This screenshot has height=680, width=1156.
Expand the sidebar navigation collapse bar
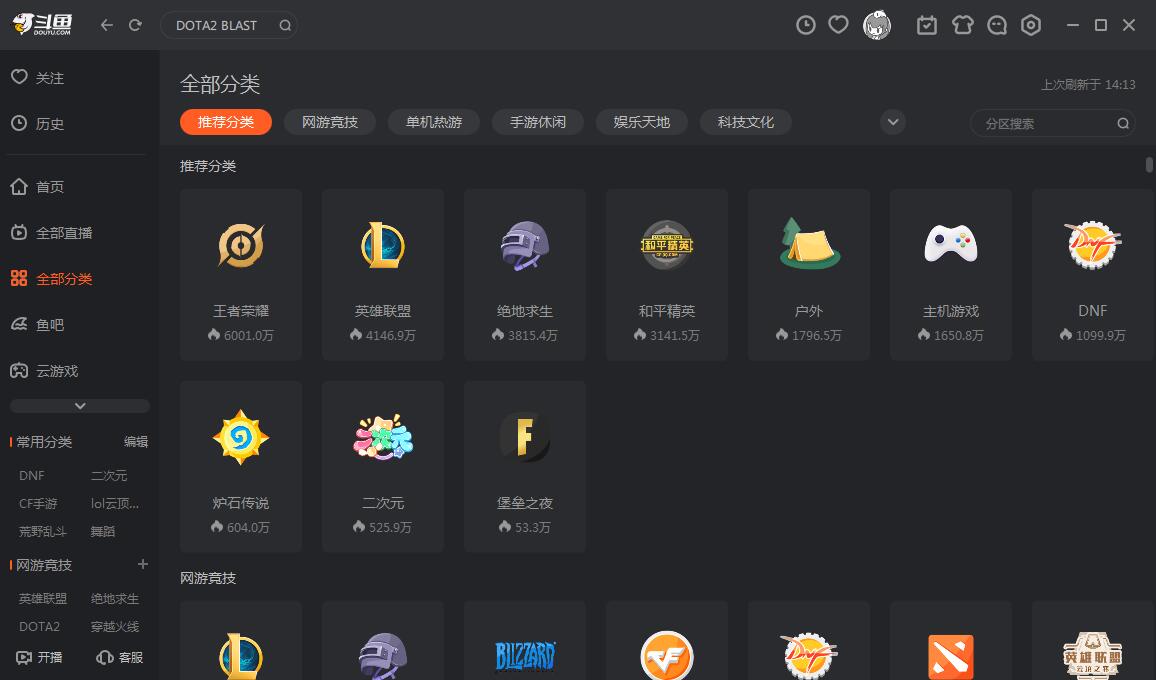point(80,406)
